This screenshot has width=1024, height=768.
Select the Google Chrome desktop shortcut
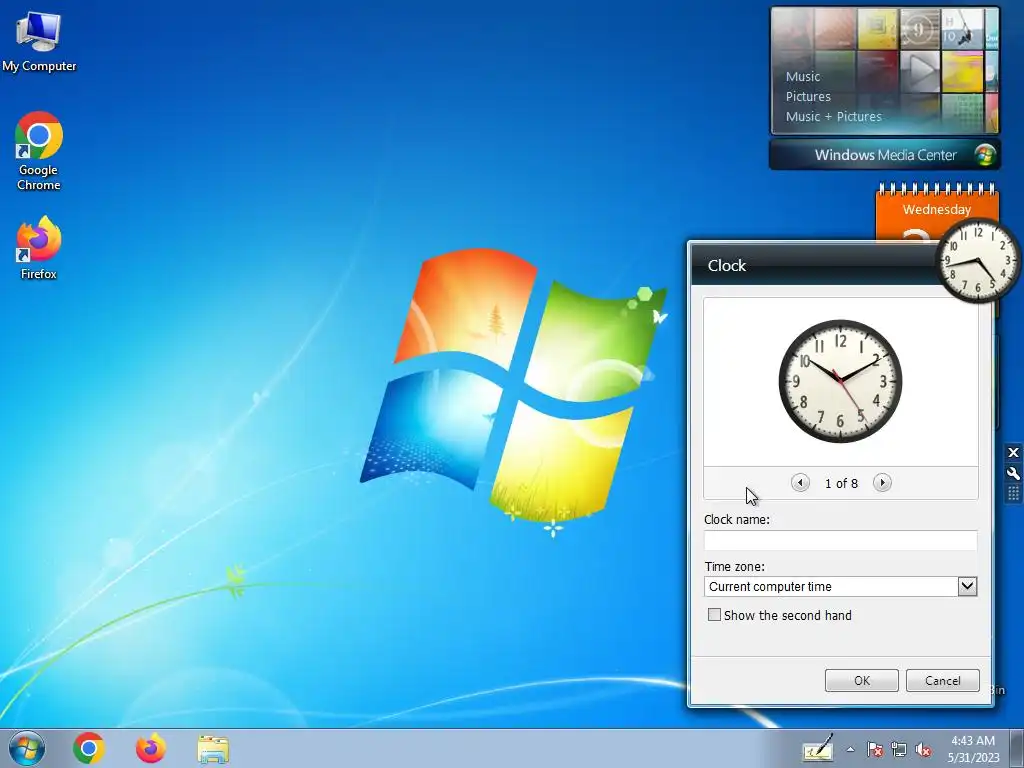point(39,151)
